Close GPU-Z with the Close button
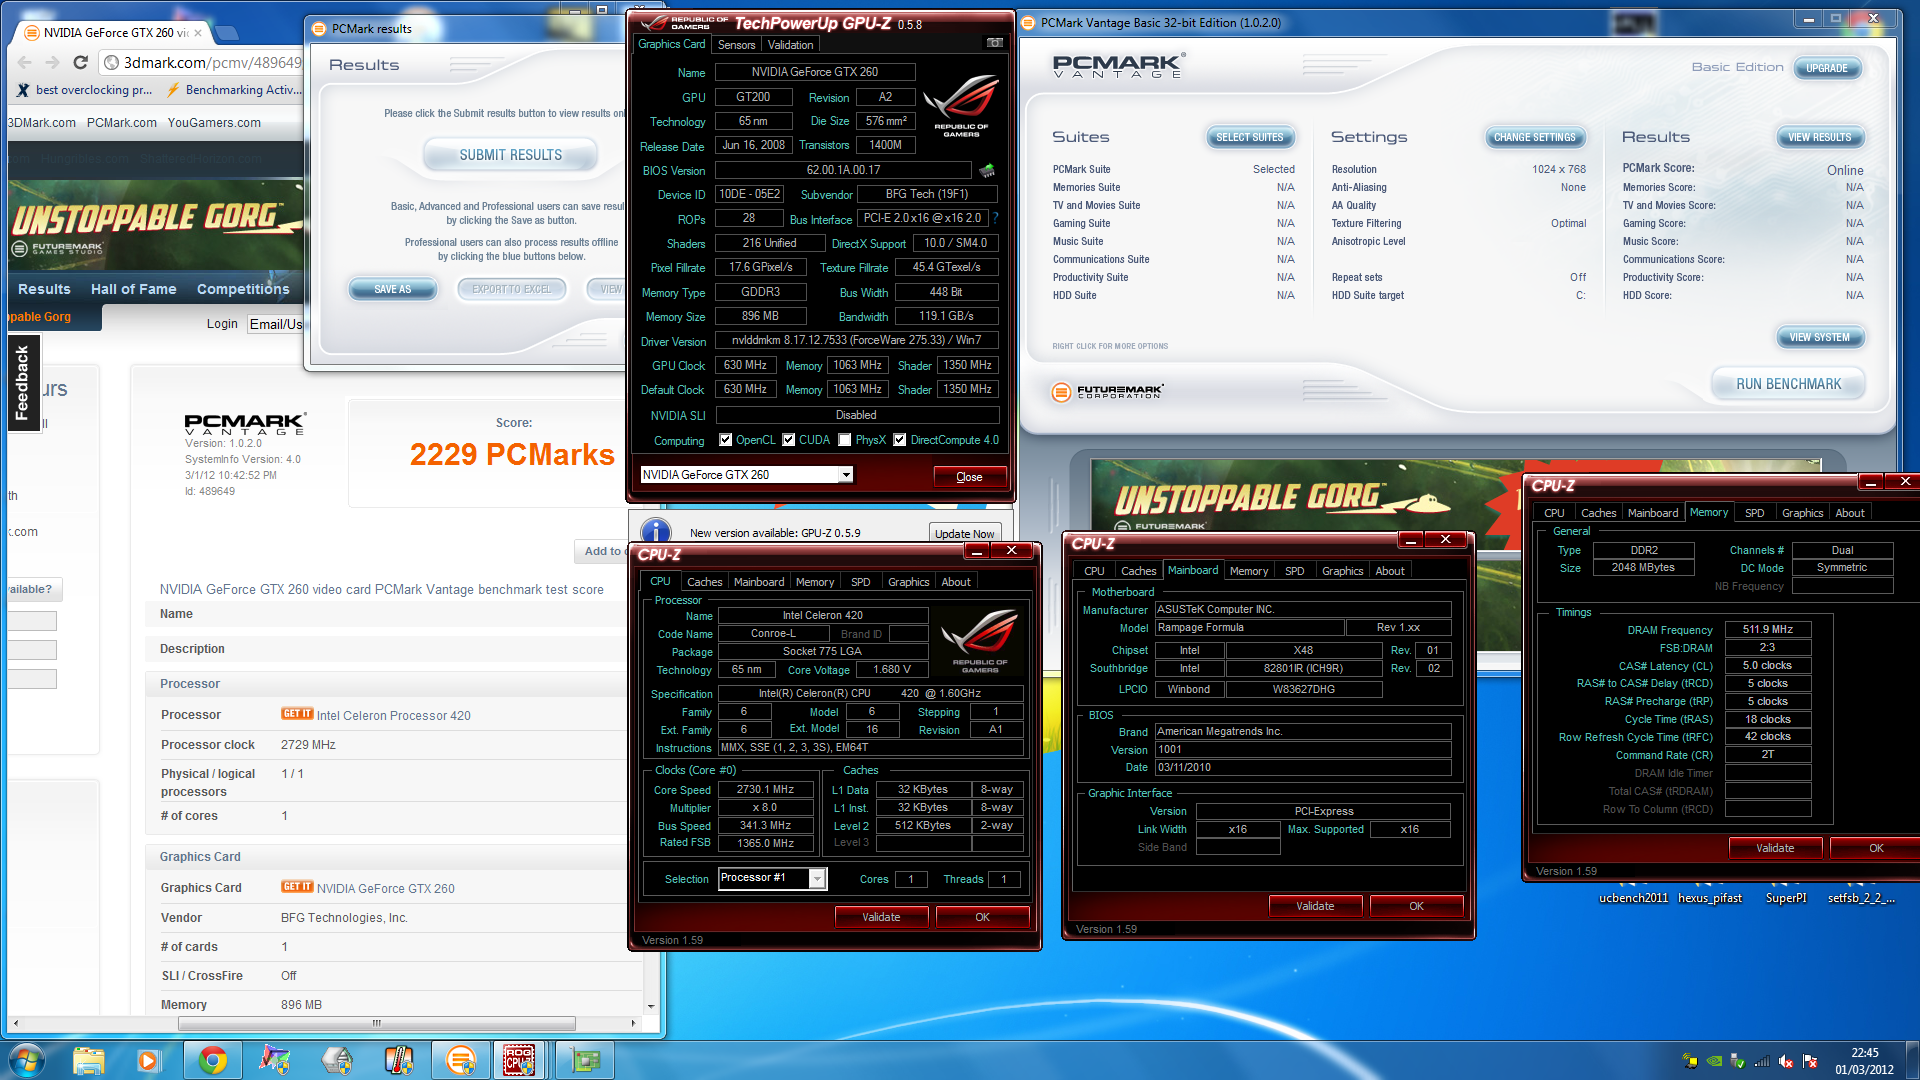The image size is (1920, 1080). pyautogui.click(x=969, y=477)
